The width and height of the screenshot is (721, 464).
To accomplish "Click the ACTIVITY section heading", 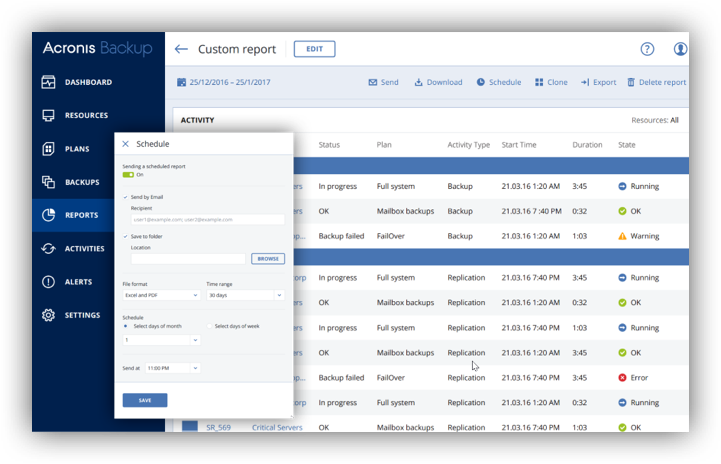I will click(197, 120).
